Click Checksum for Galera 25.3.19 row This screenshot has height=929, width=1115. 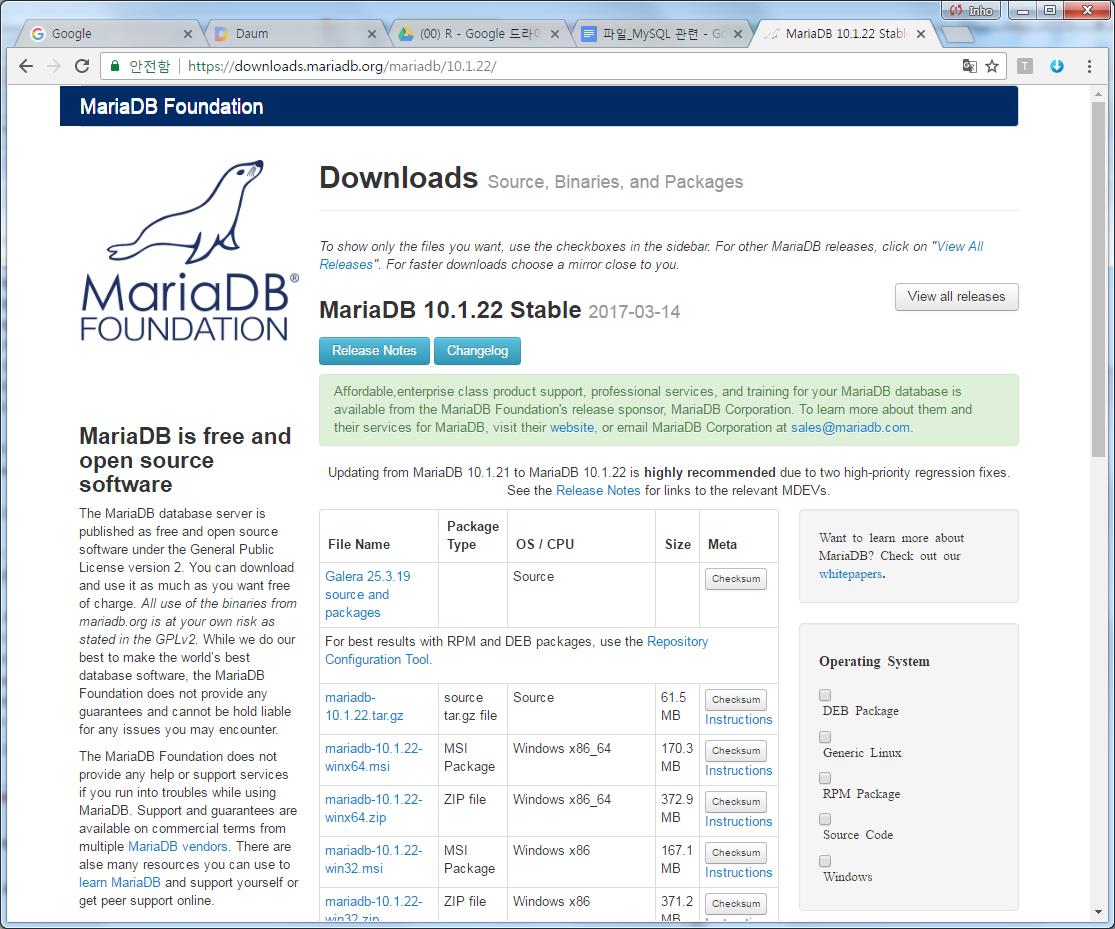[x=736, y=579]
